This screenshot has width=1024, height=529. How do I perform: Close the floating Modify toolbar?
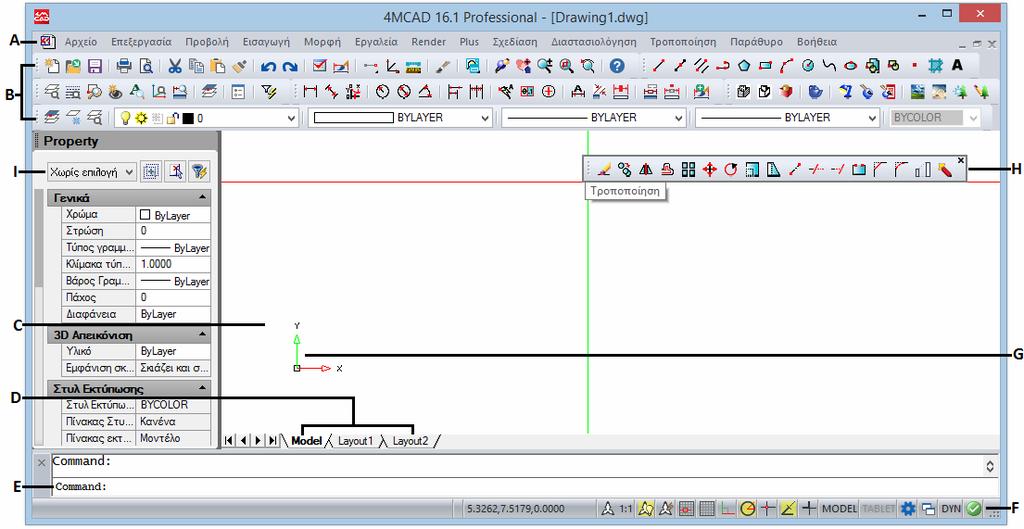961,160
